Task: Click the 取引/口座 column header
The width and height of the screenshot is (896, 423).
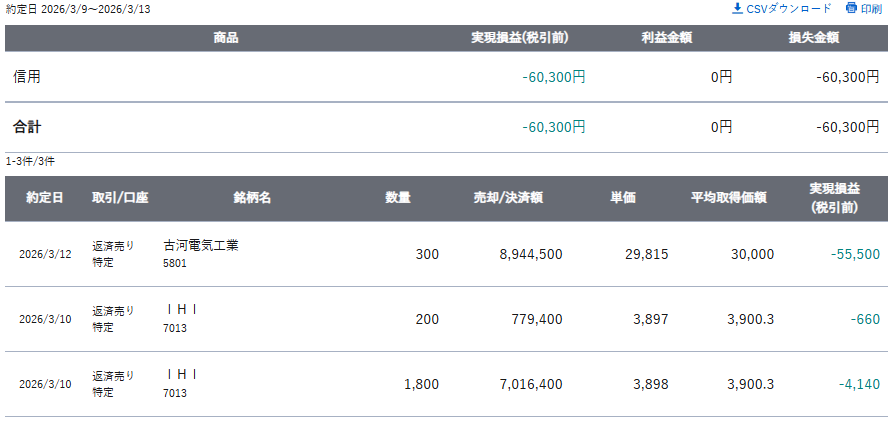Action: coord(120,198)
